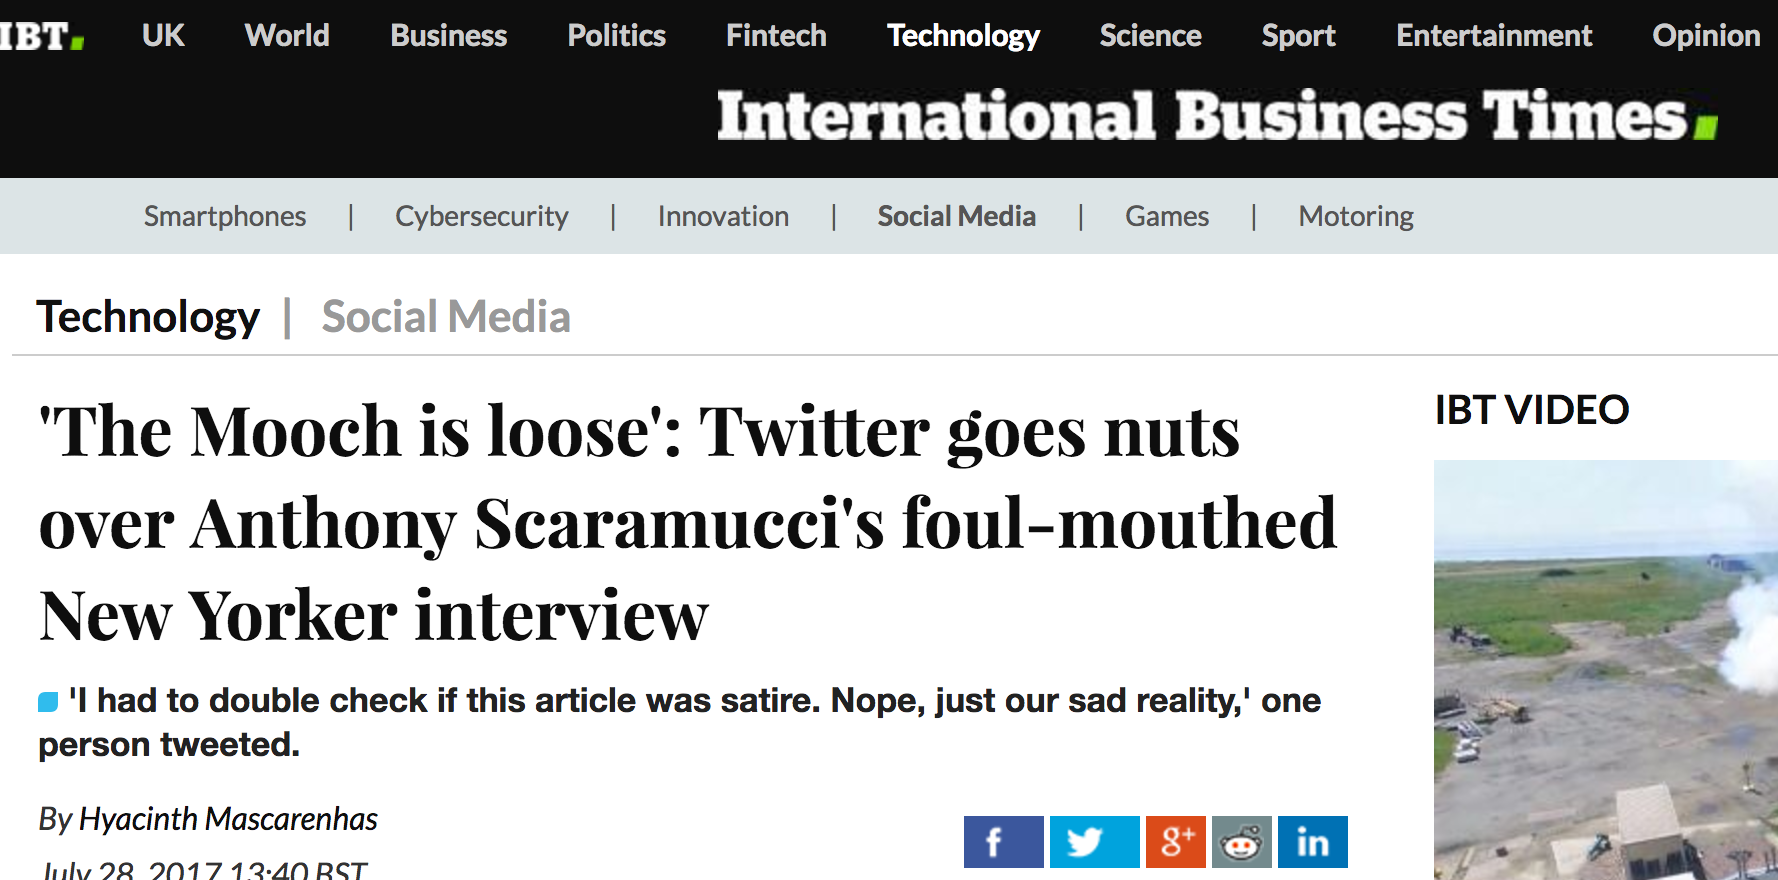Share article on Facebook icon
The image size is (1778, 880).
(x=1003, y=842)
